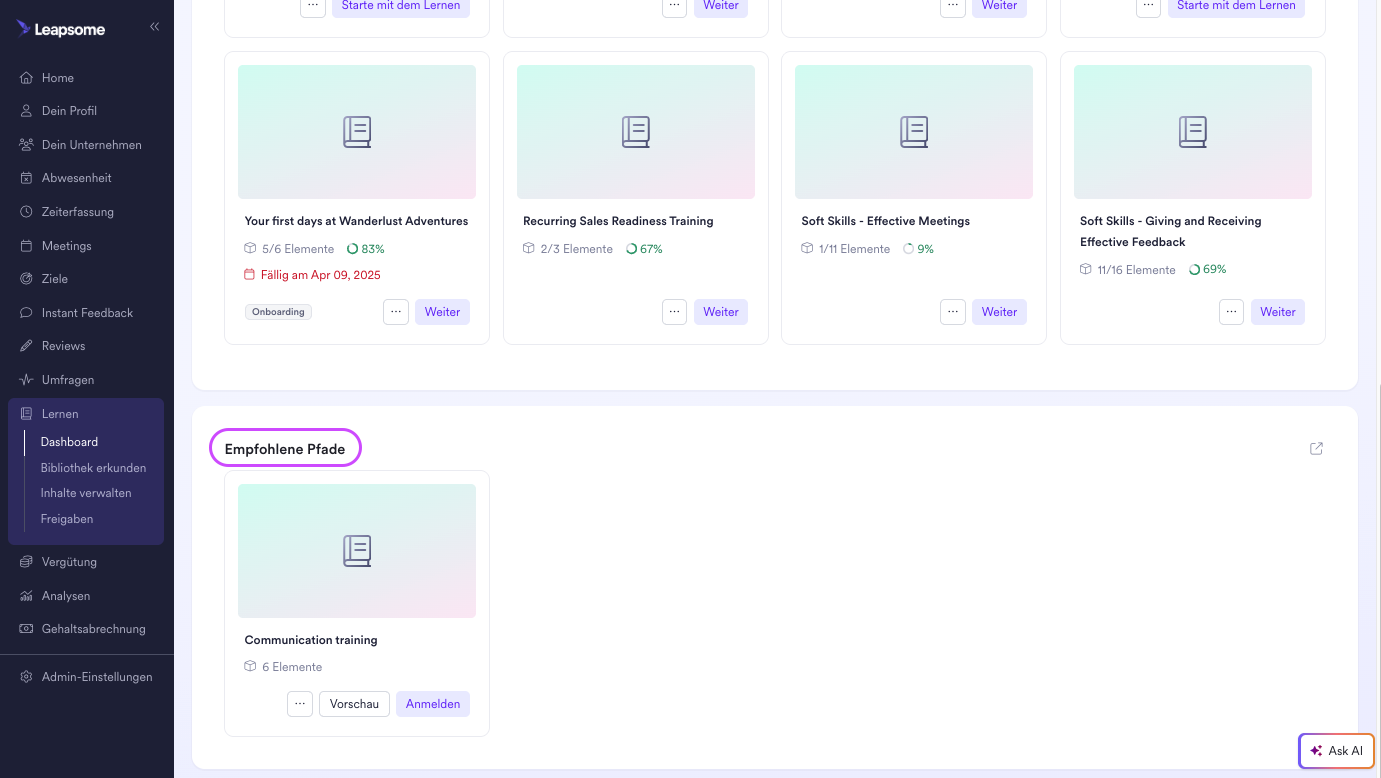Click the Abwesenheit calendar icon

[27, 178]
